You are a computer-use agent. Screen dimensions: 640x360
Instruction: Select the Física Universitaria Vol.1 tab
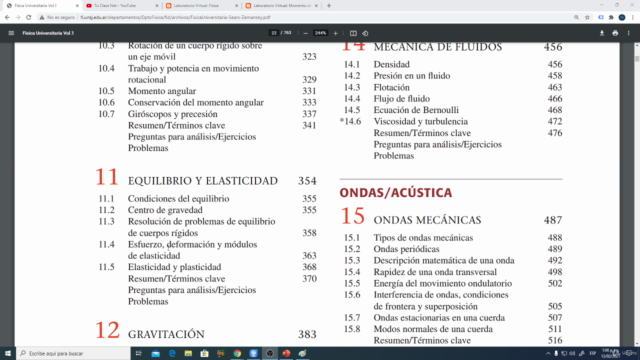tap(41, 6)
